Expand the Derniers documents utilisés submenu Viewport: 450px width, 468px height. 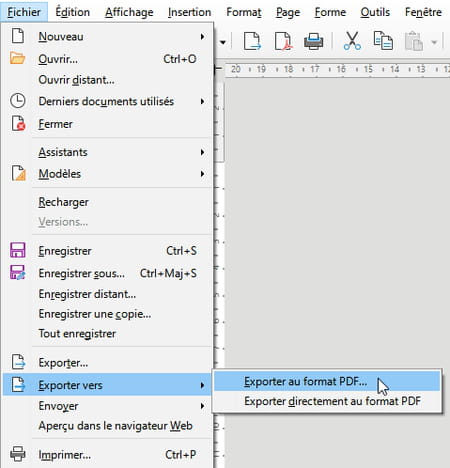202,101
